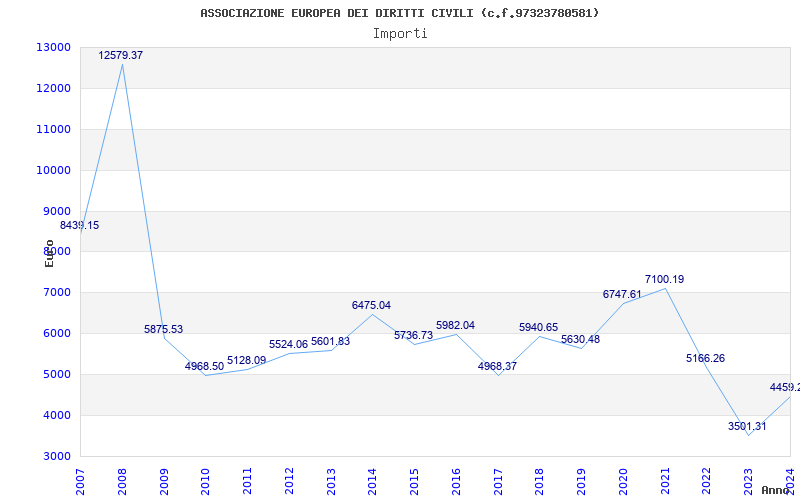Click the 2007 x-axis year label
The image size is (800, 500).
point(80,482)
